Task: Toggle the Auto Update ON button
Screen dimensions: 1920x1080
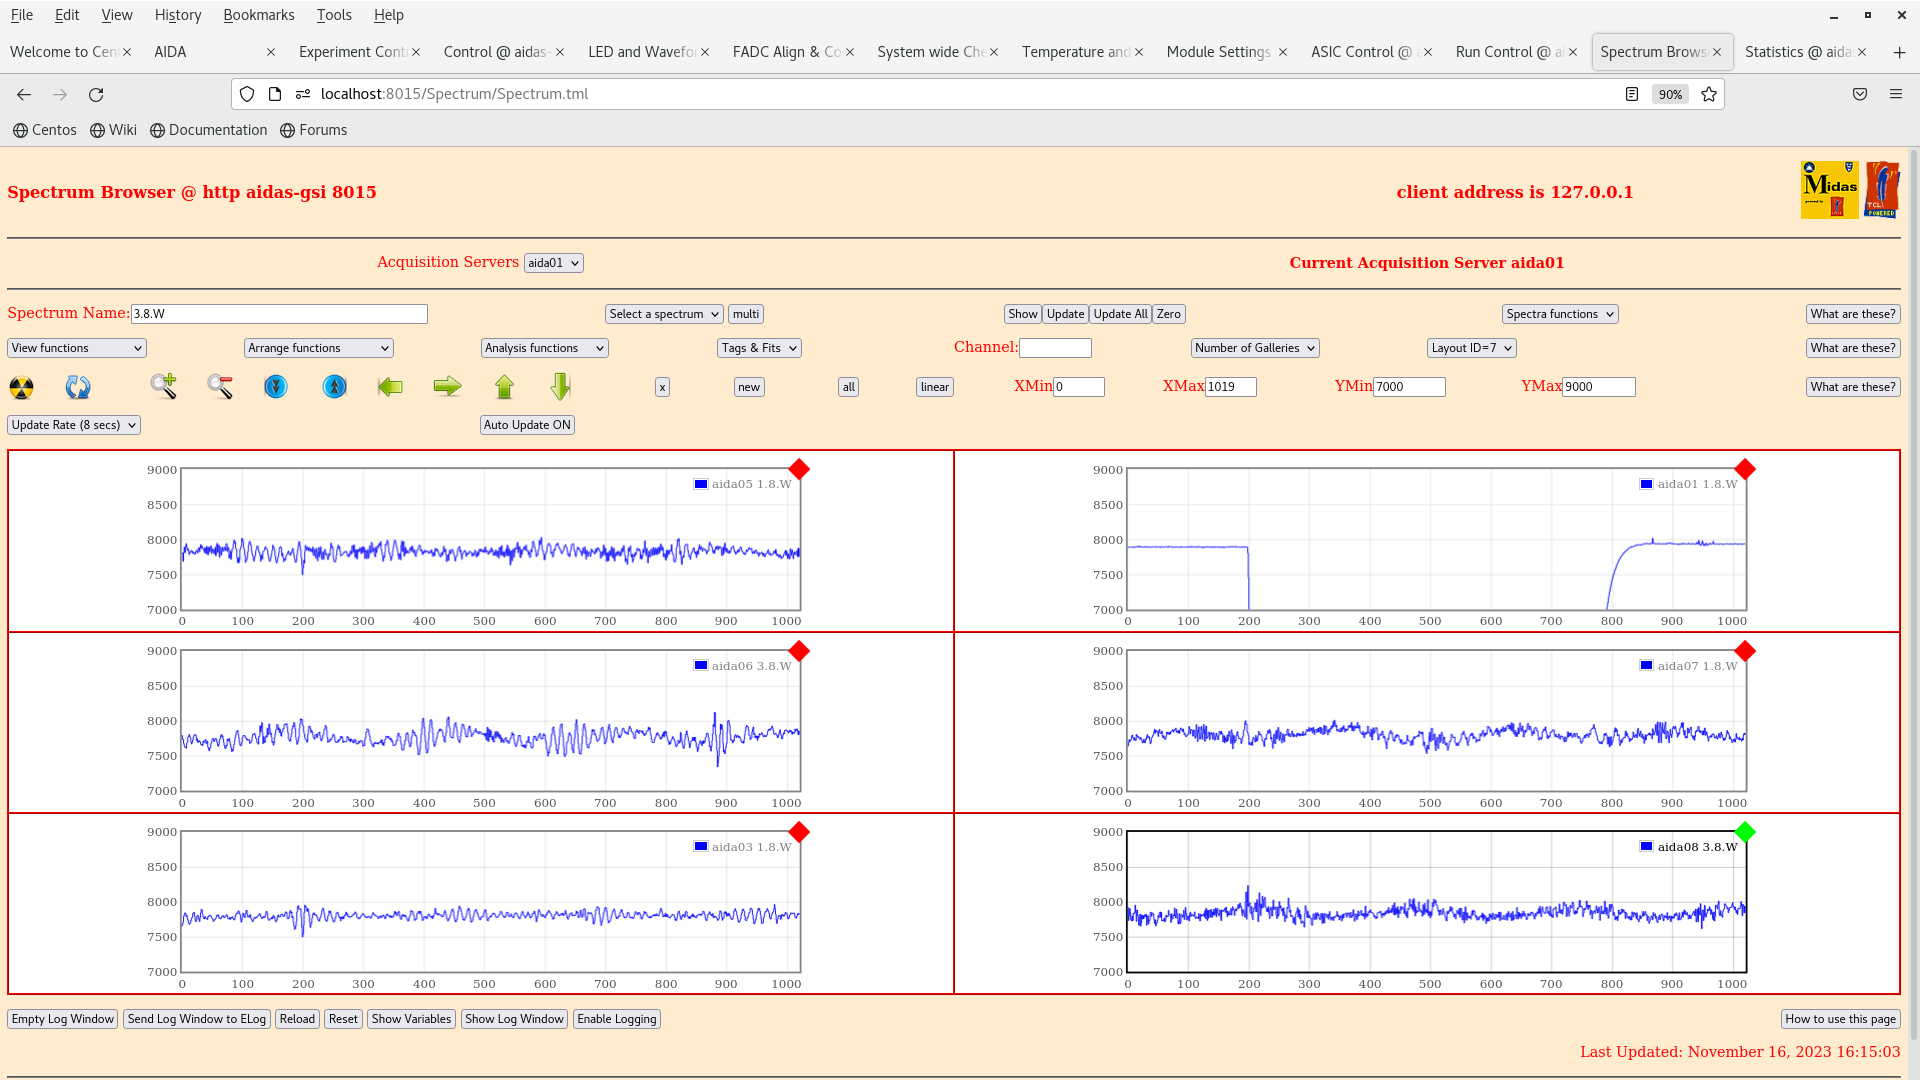Action: (527, 425)
